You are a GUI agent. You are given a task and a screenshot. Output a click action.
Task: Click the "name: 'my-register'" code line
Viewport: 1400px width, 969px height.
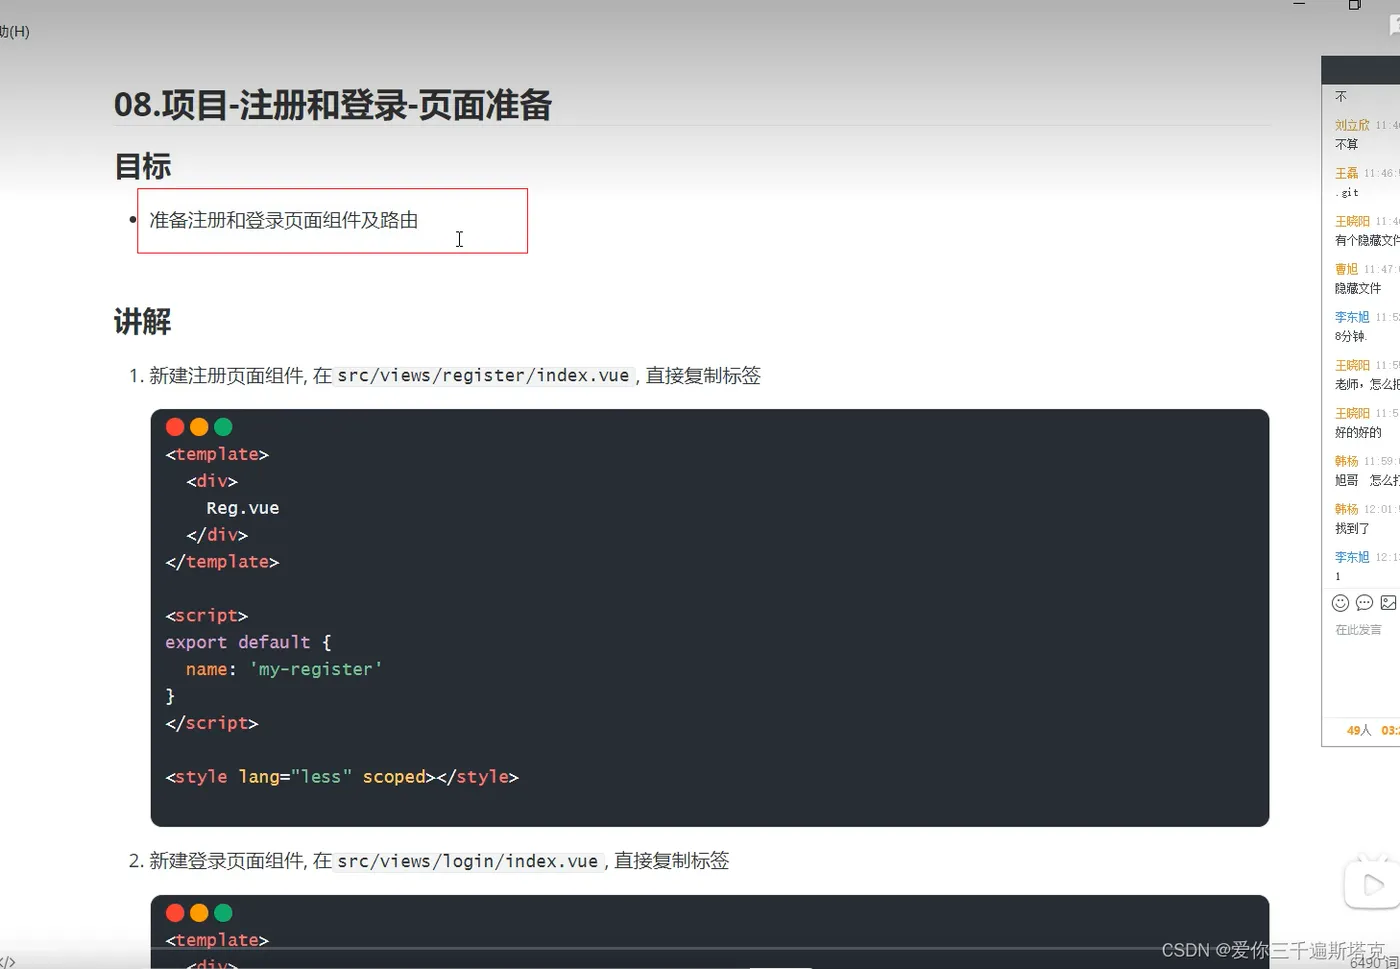[284, 670]
